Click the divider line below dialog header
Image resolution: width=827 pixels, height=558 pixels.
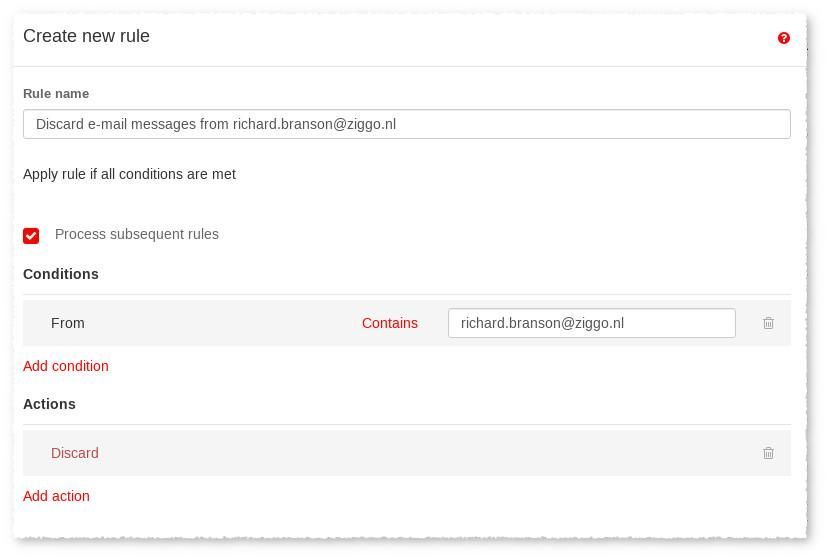pos(410,66)
